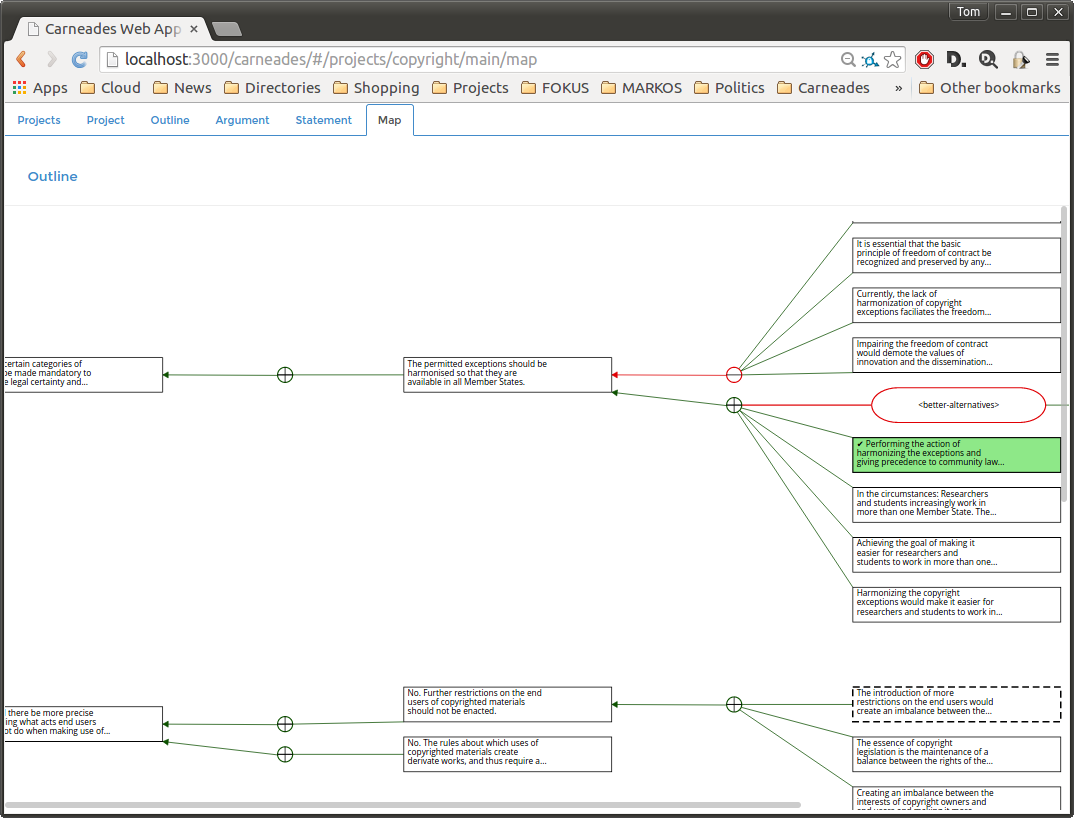Select partially hidden 'certain categories of' statement
The image size is (1074, 818).
(x=84, y=375)
